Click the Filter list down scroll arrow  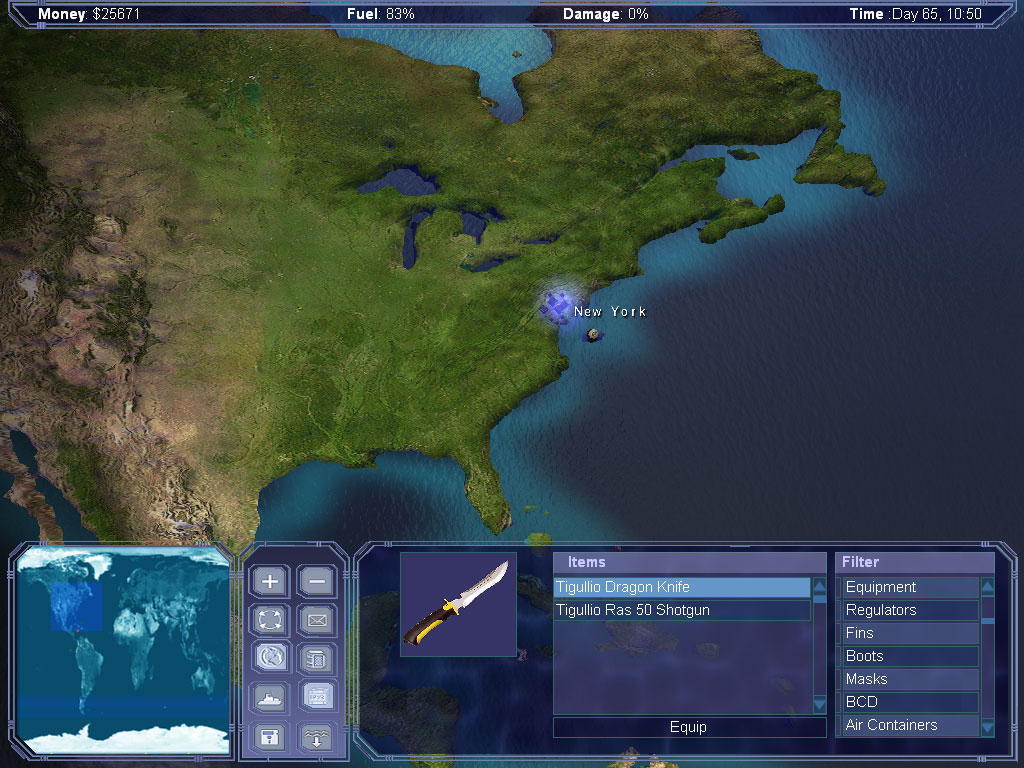(x=987, y=727)
